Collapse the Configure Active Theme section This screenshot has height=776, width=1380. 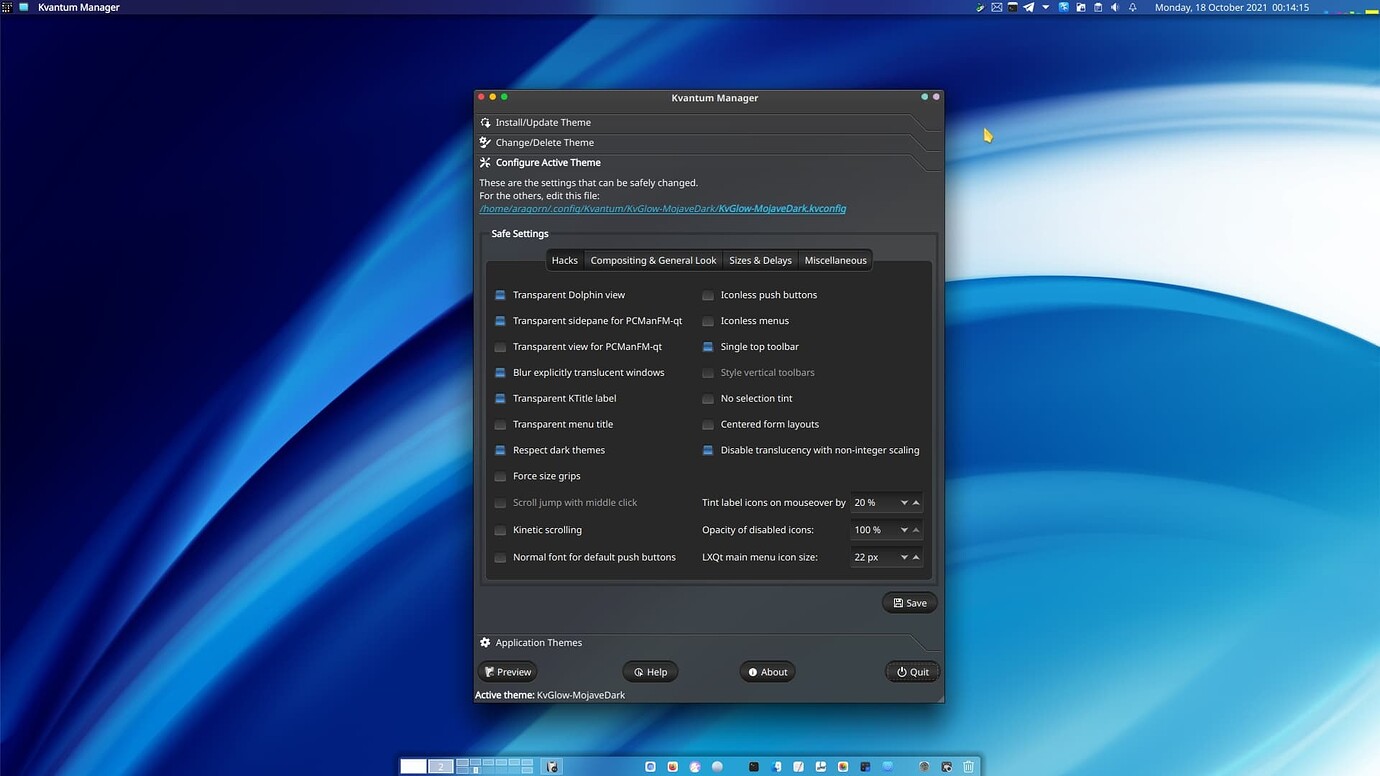point(708,162)
